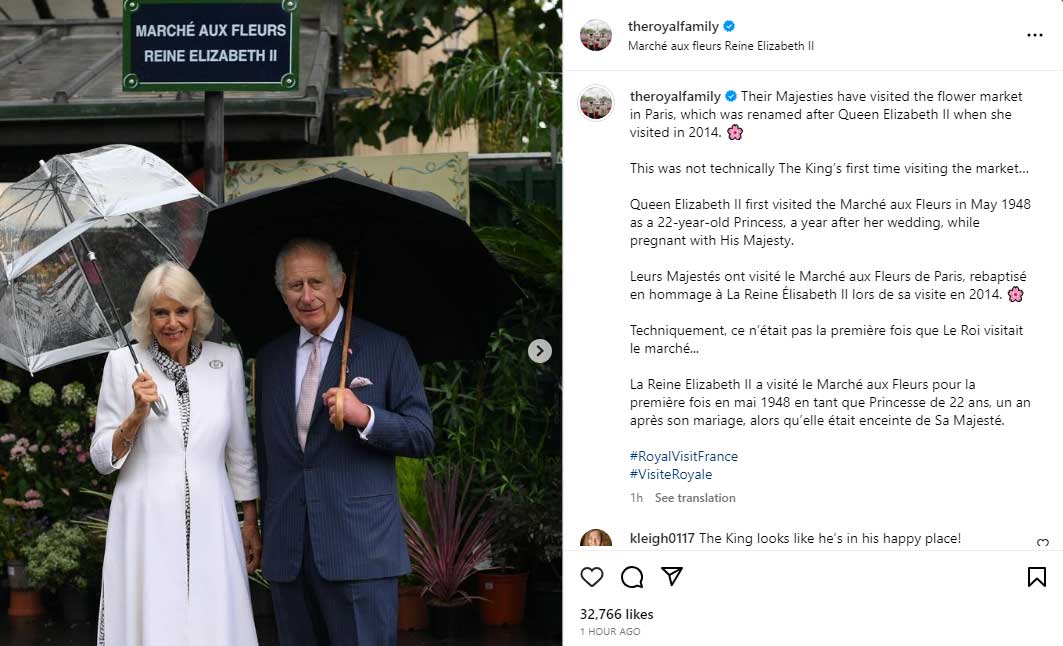The width and height of the screenshot is (1063, 646).
Task: Go to next photo arrow
Action: click(540, 350)
